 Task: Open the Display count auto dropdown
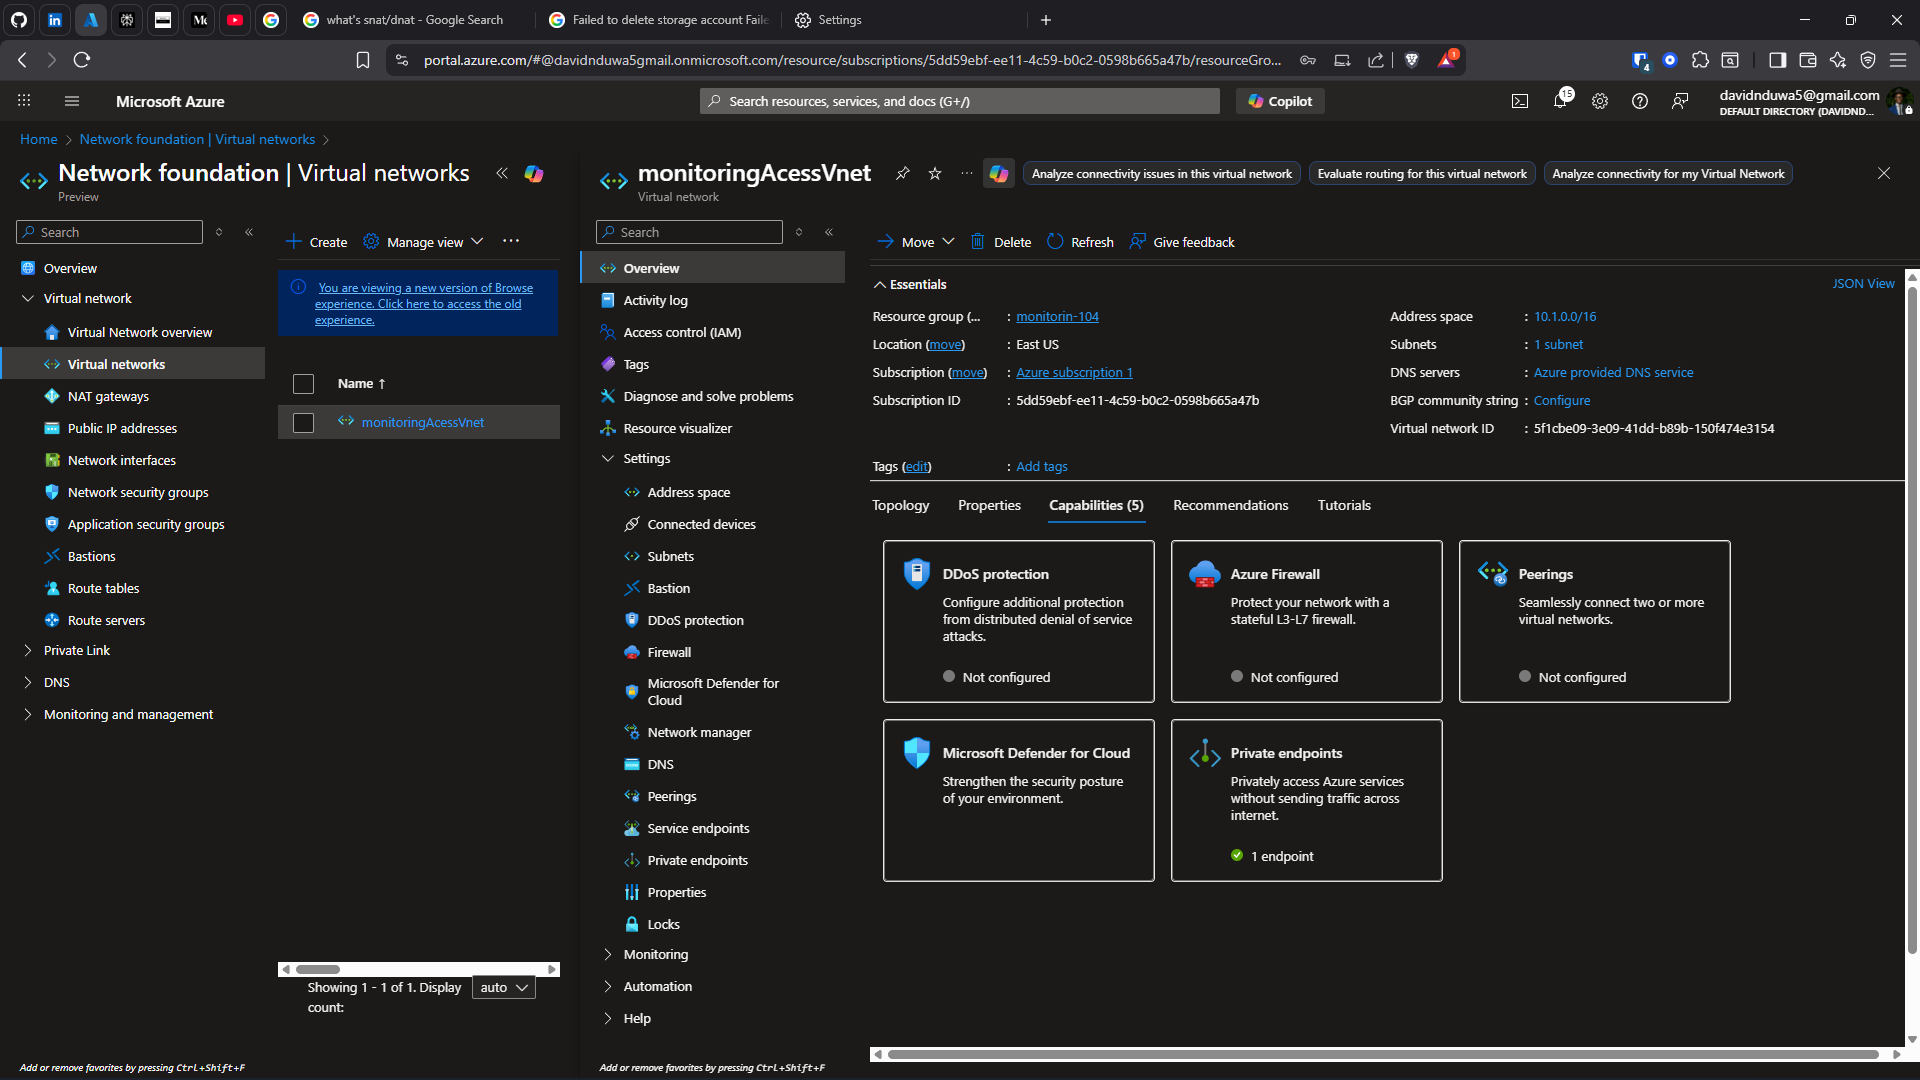click(504, 987)
